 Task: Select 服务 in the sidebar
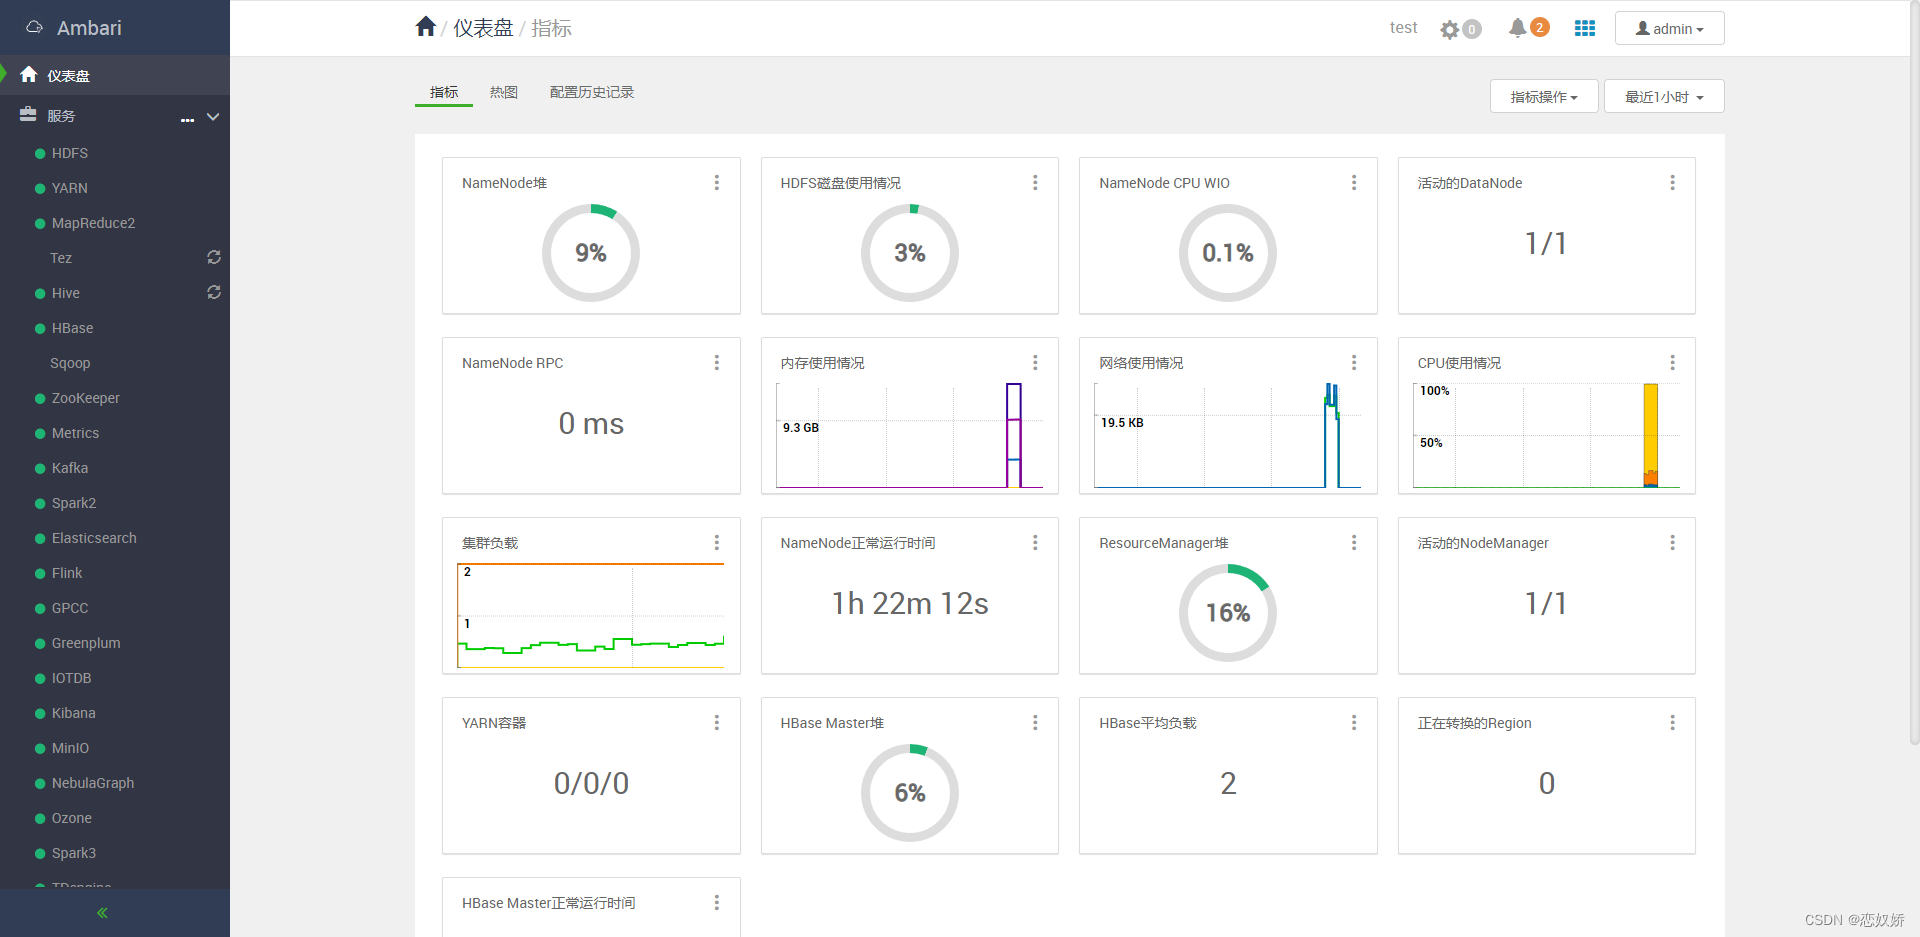point(61,116)
